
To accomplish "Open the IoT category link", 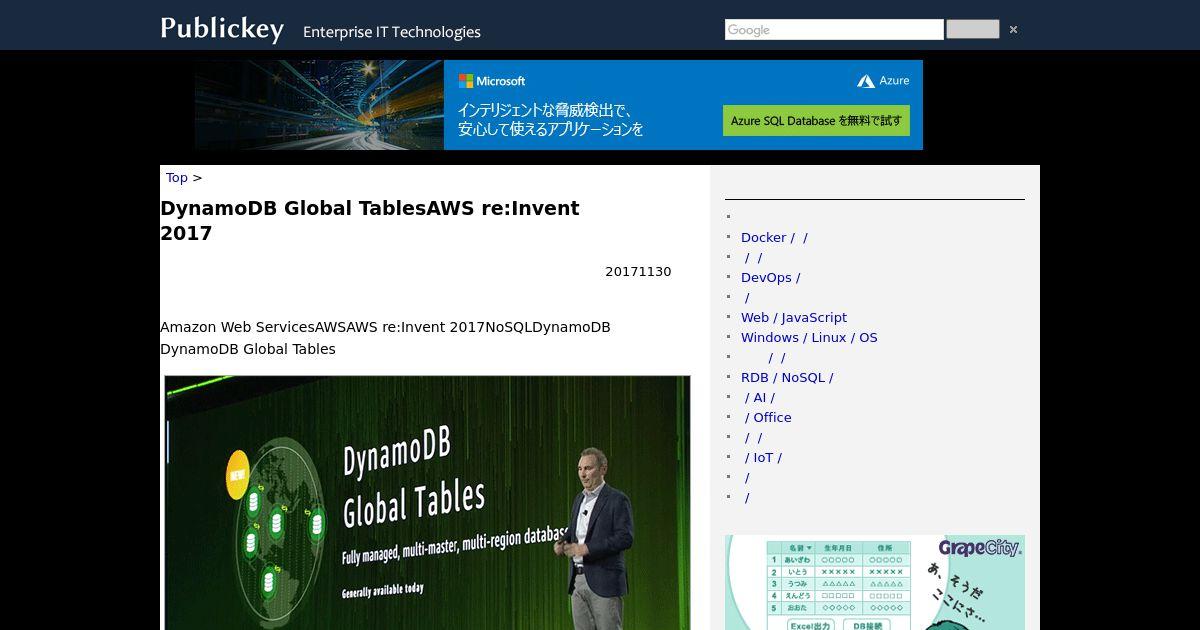I will tap(762, 457).
